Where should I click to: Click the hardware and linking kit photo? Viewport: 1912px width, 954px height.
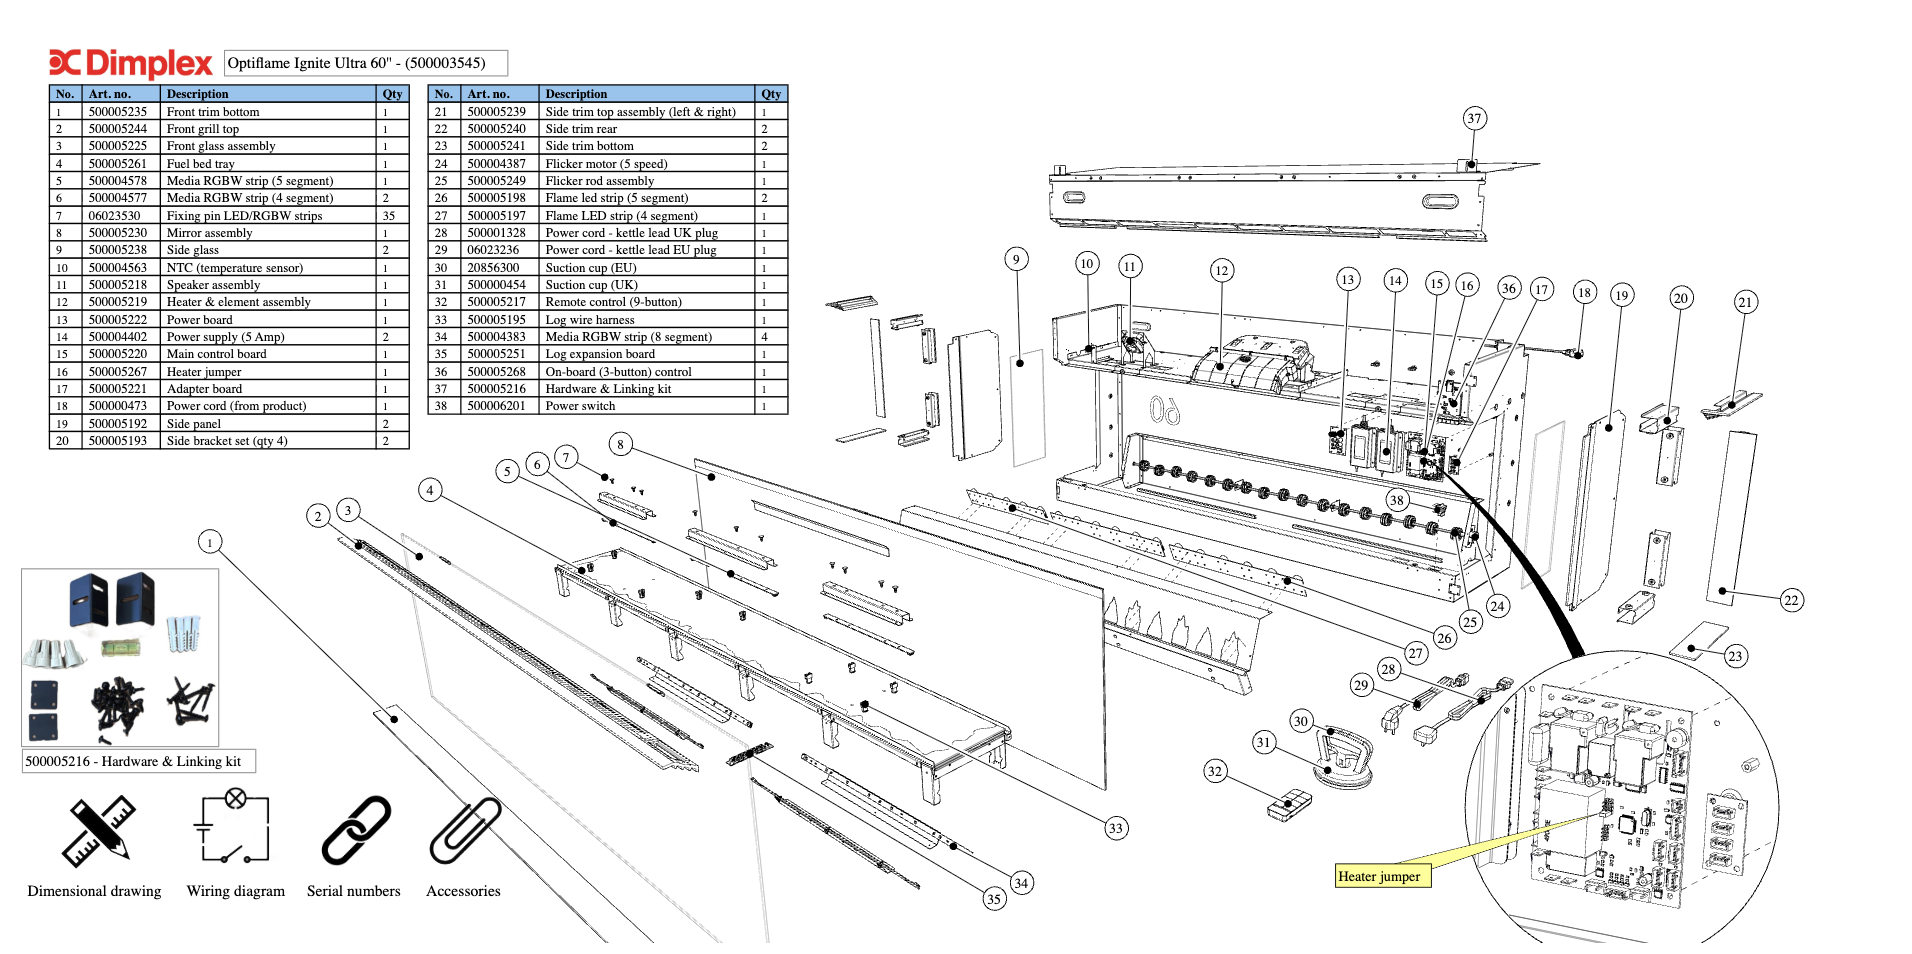120,657
